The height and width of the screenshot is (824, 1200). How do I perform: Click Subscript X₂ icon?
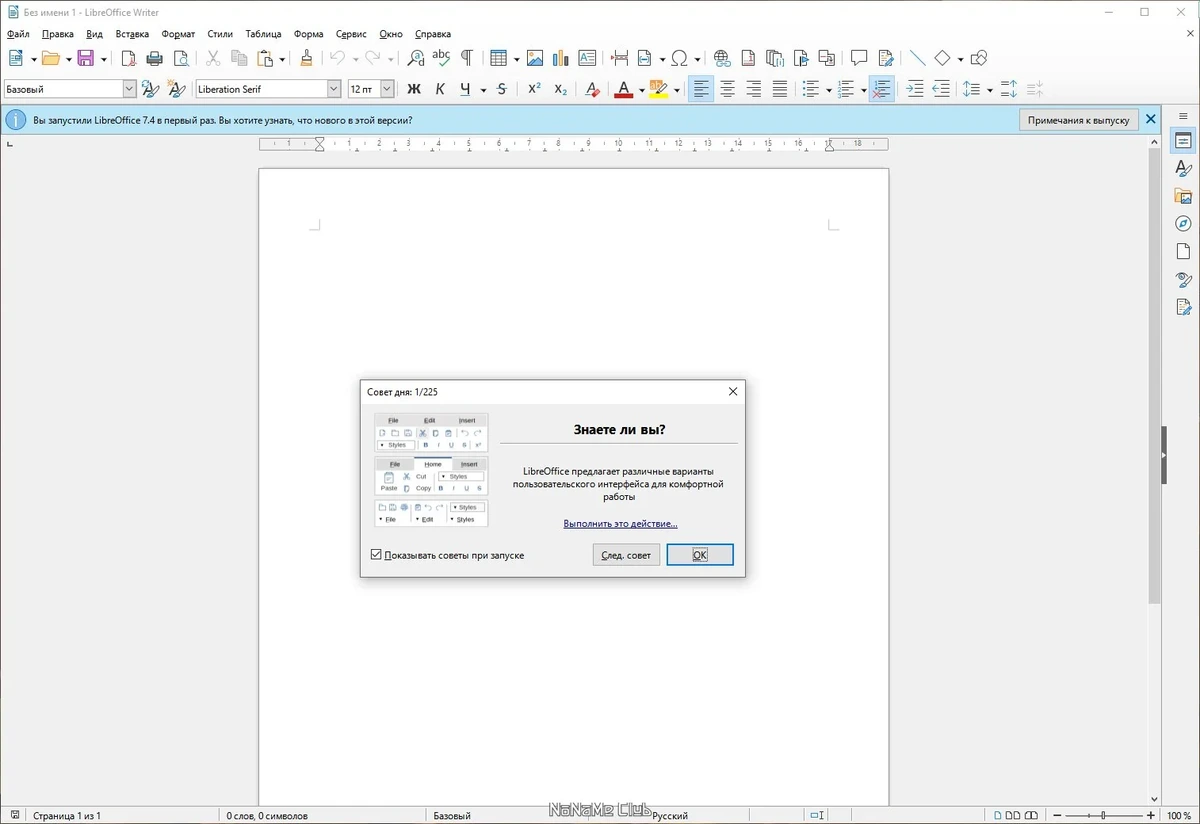[x=561, y=89]
